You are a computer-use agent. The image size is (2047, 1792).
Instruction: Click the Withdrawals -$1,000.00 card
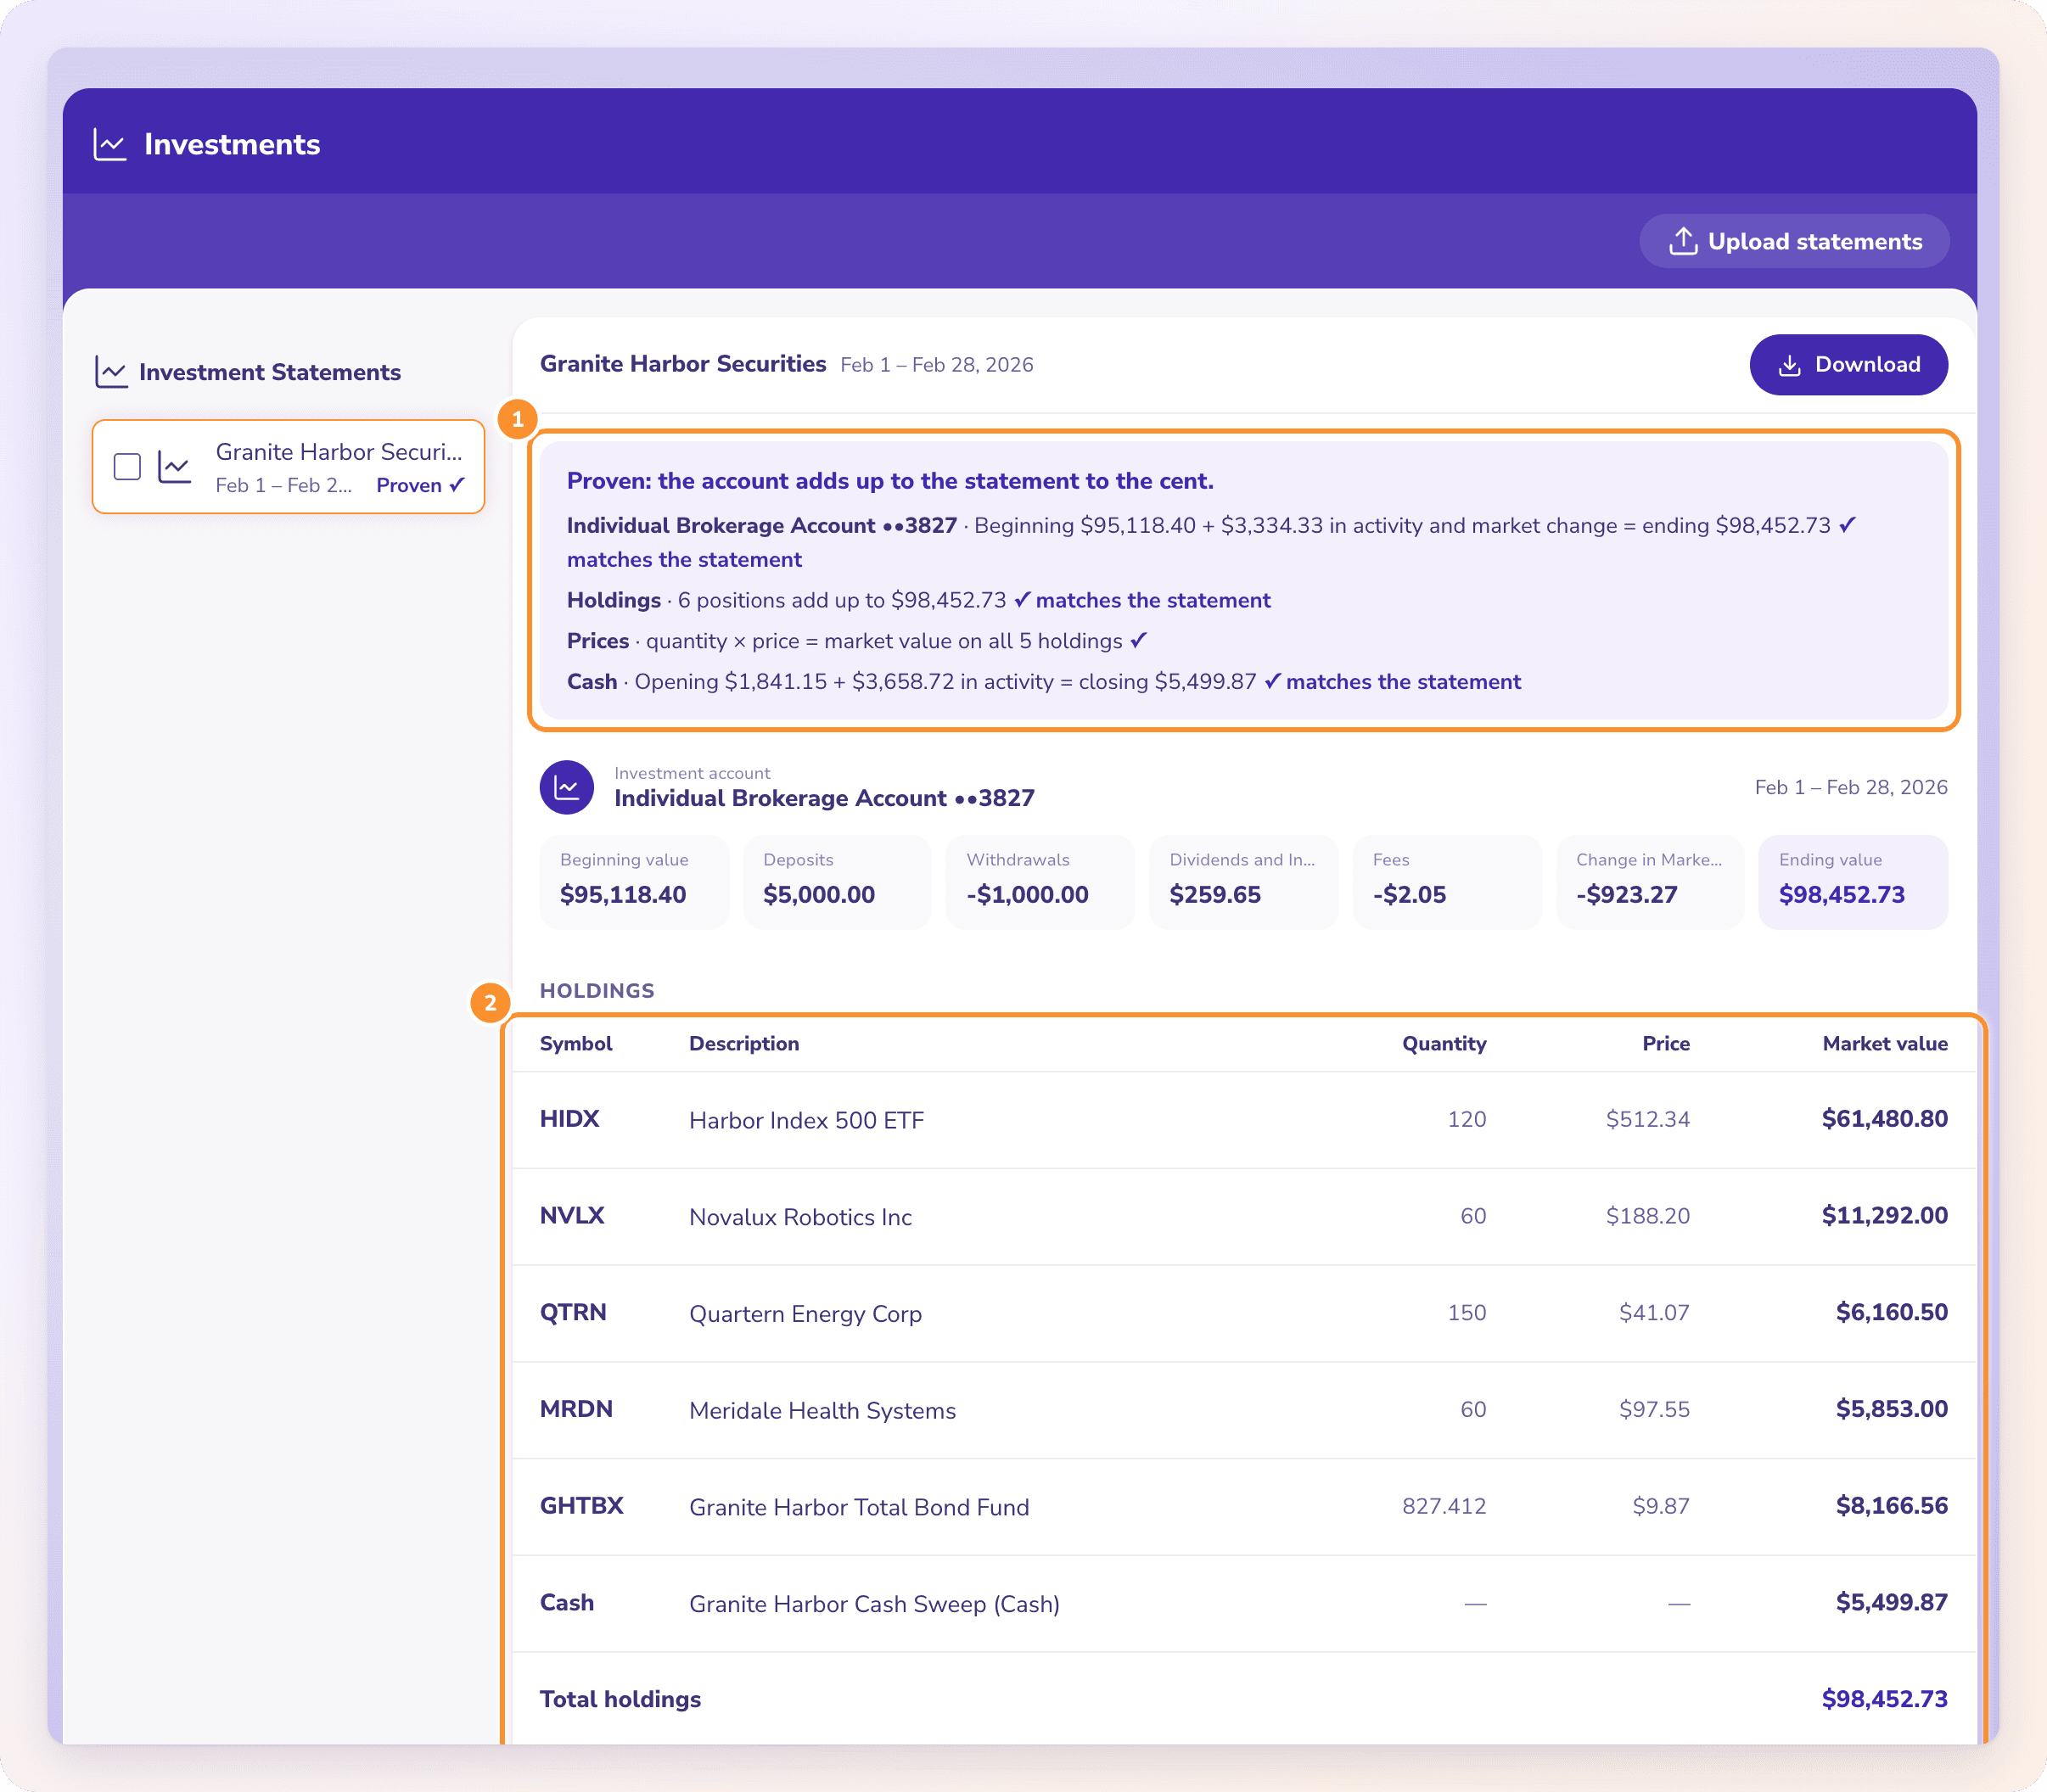pos(1040,882)
